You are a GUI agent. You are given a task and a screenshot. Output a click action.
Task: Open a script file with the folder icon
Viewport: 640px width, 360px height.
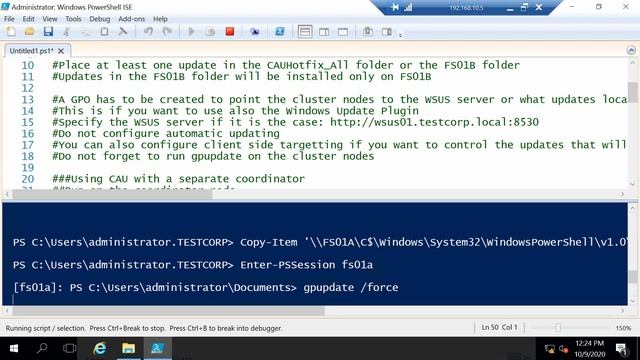(29, 31)
